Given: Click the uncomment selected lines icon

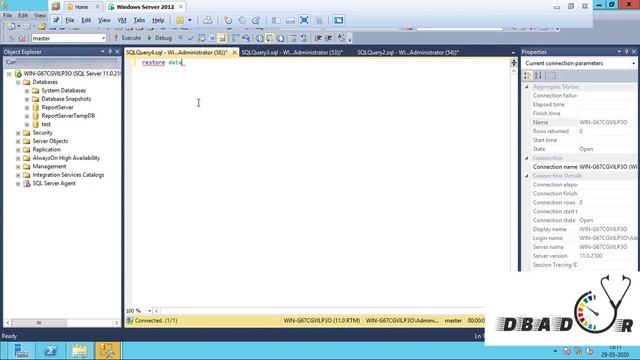Looking at the screenshot, I should coord(304,38).
